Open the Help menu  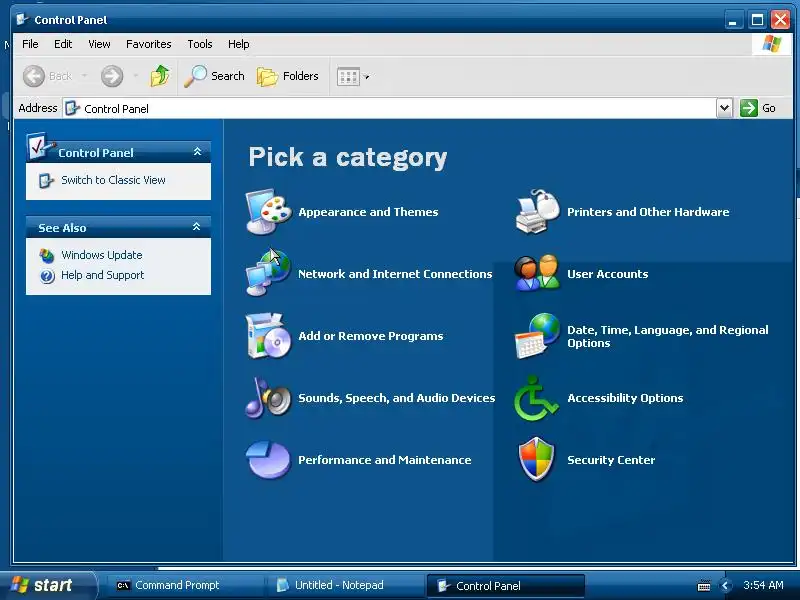[238, 44]
